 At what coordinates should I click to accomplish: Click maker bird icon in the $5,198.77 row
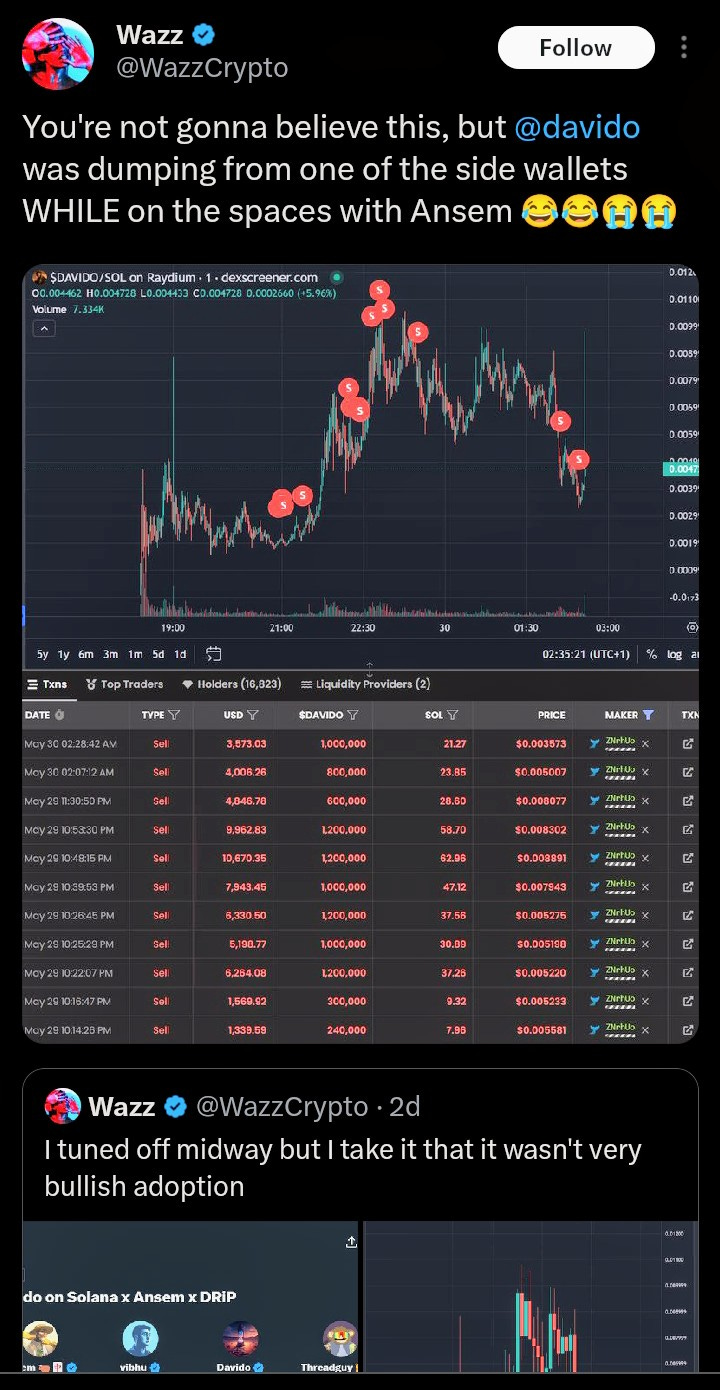[x=595, y=944]
